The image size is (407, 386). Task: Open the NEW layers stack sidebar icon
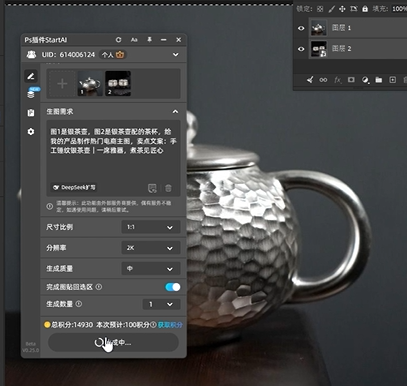tap(31, 95)
